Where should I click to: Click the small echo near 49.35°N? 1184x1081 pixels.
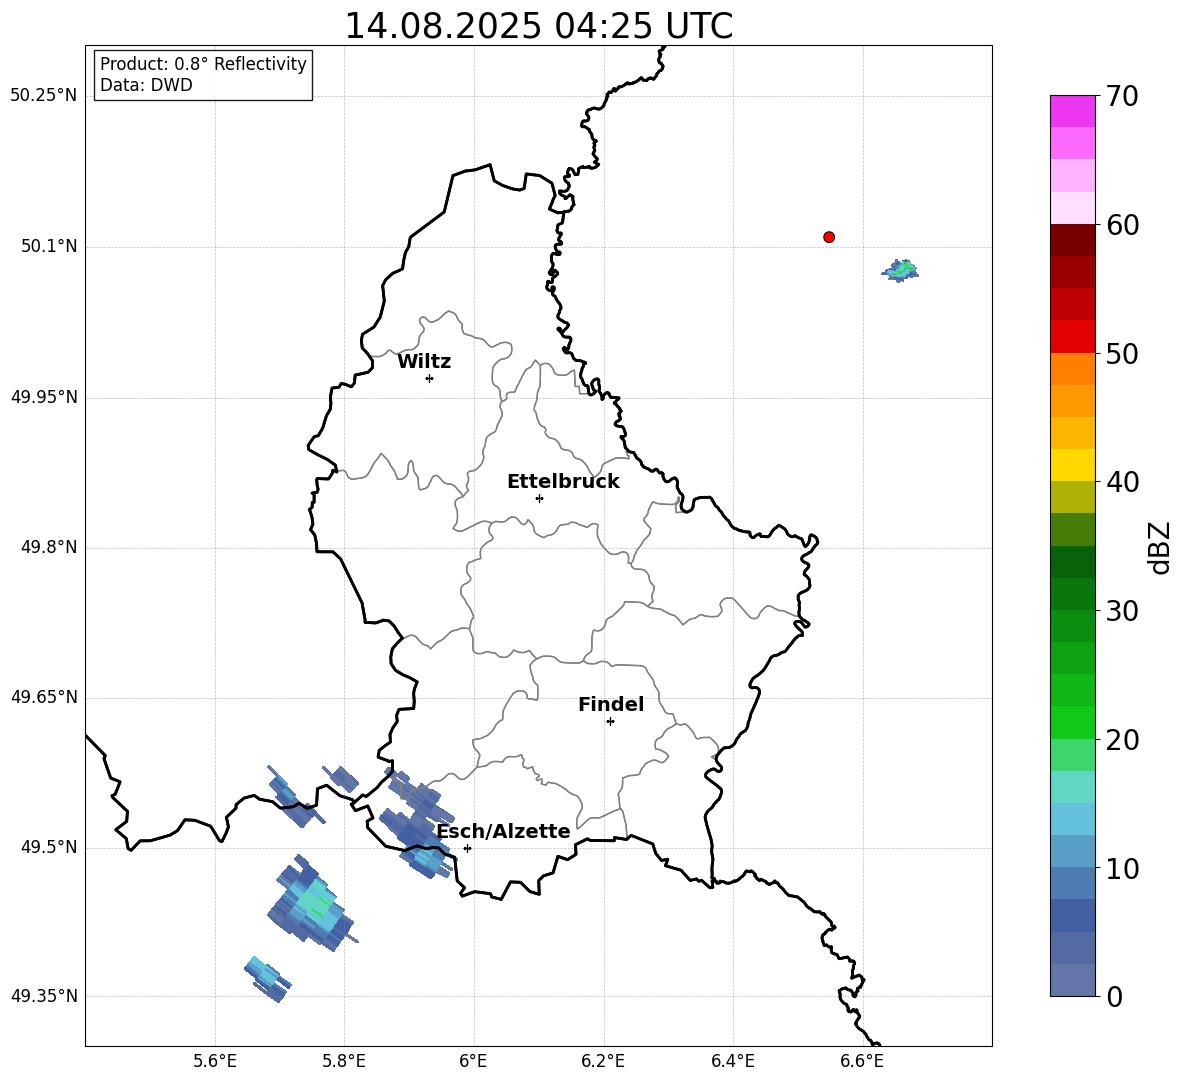tap(267, 978)
